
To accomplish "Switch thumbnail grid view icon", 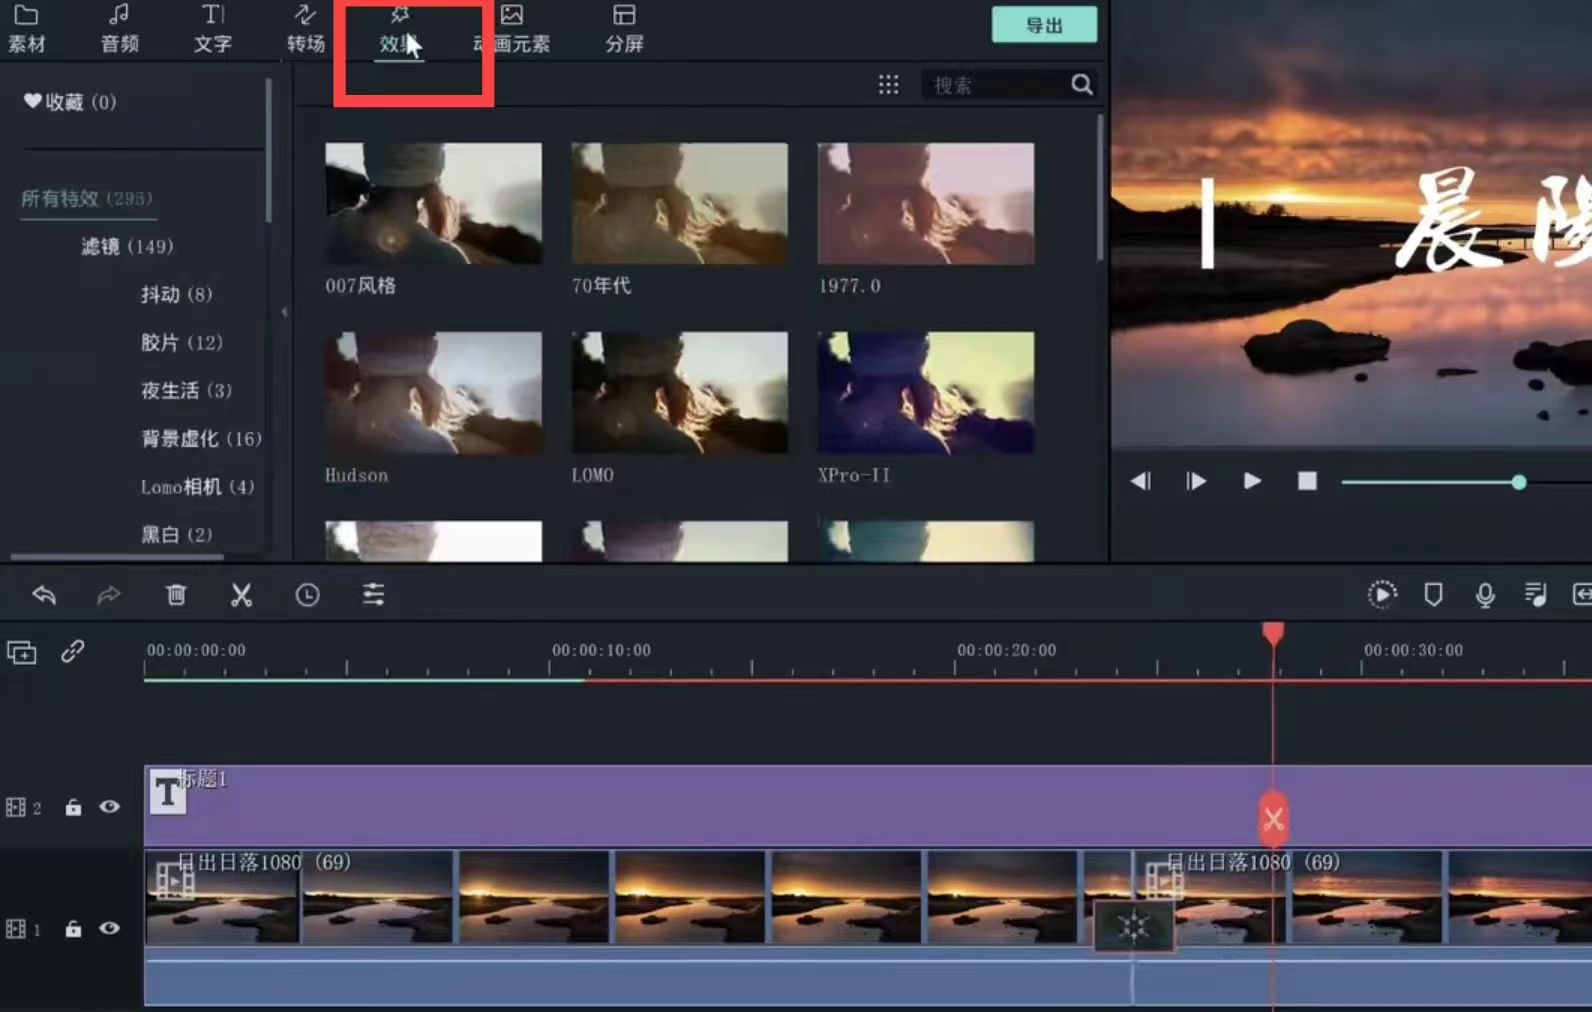I will (x=888, y=85).
